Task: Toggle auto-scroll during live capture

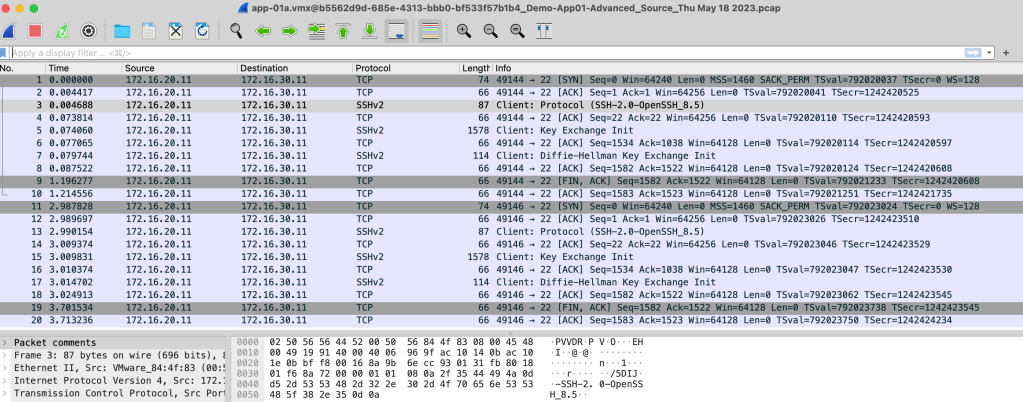Action: click(396, 31)
